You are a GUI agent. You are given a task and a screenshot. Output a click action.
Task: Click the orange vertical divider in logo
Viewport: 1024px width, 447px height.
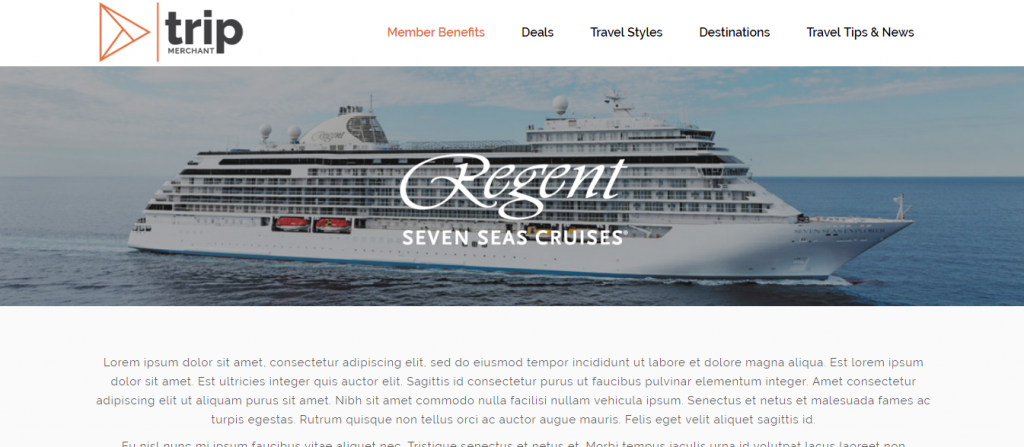click(x=157, y=32)
